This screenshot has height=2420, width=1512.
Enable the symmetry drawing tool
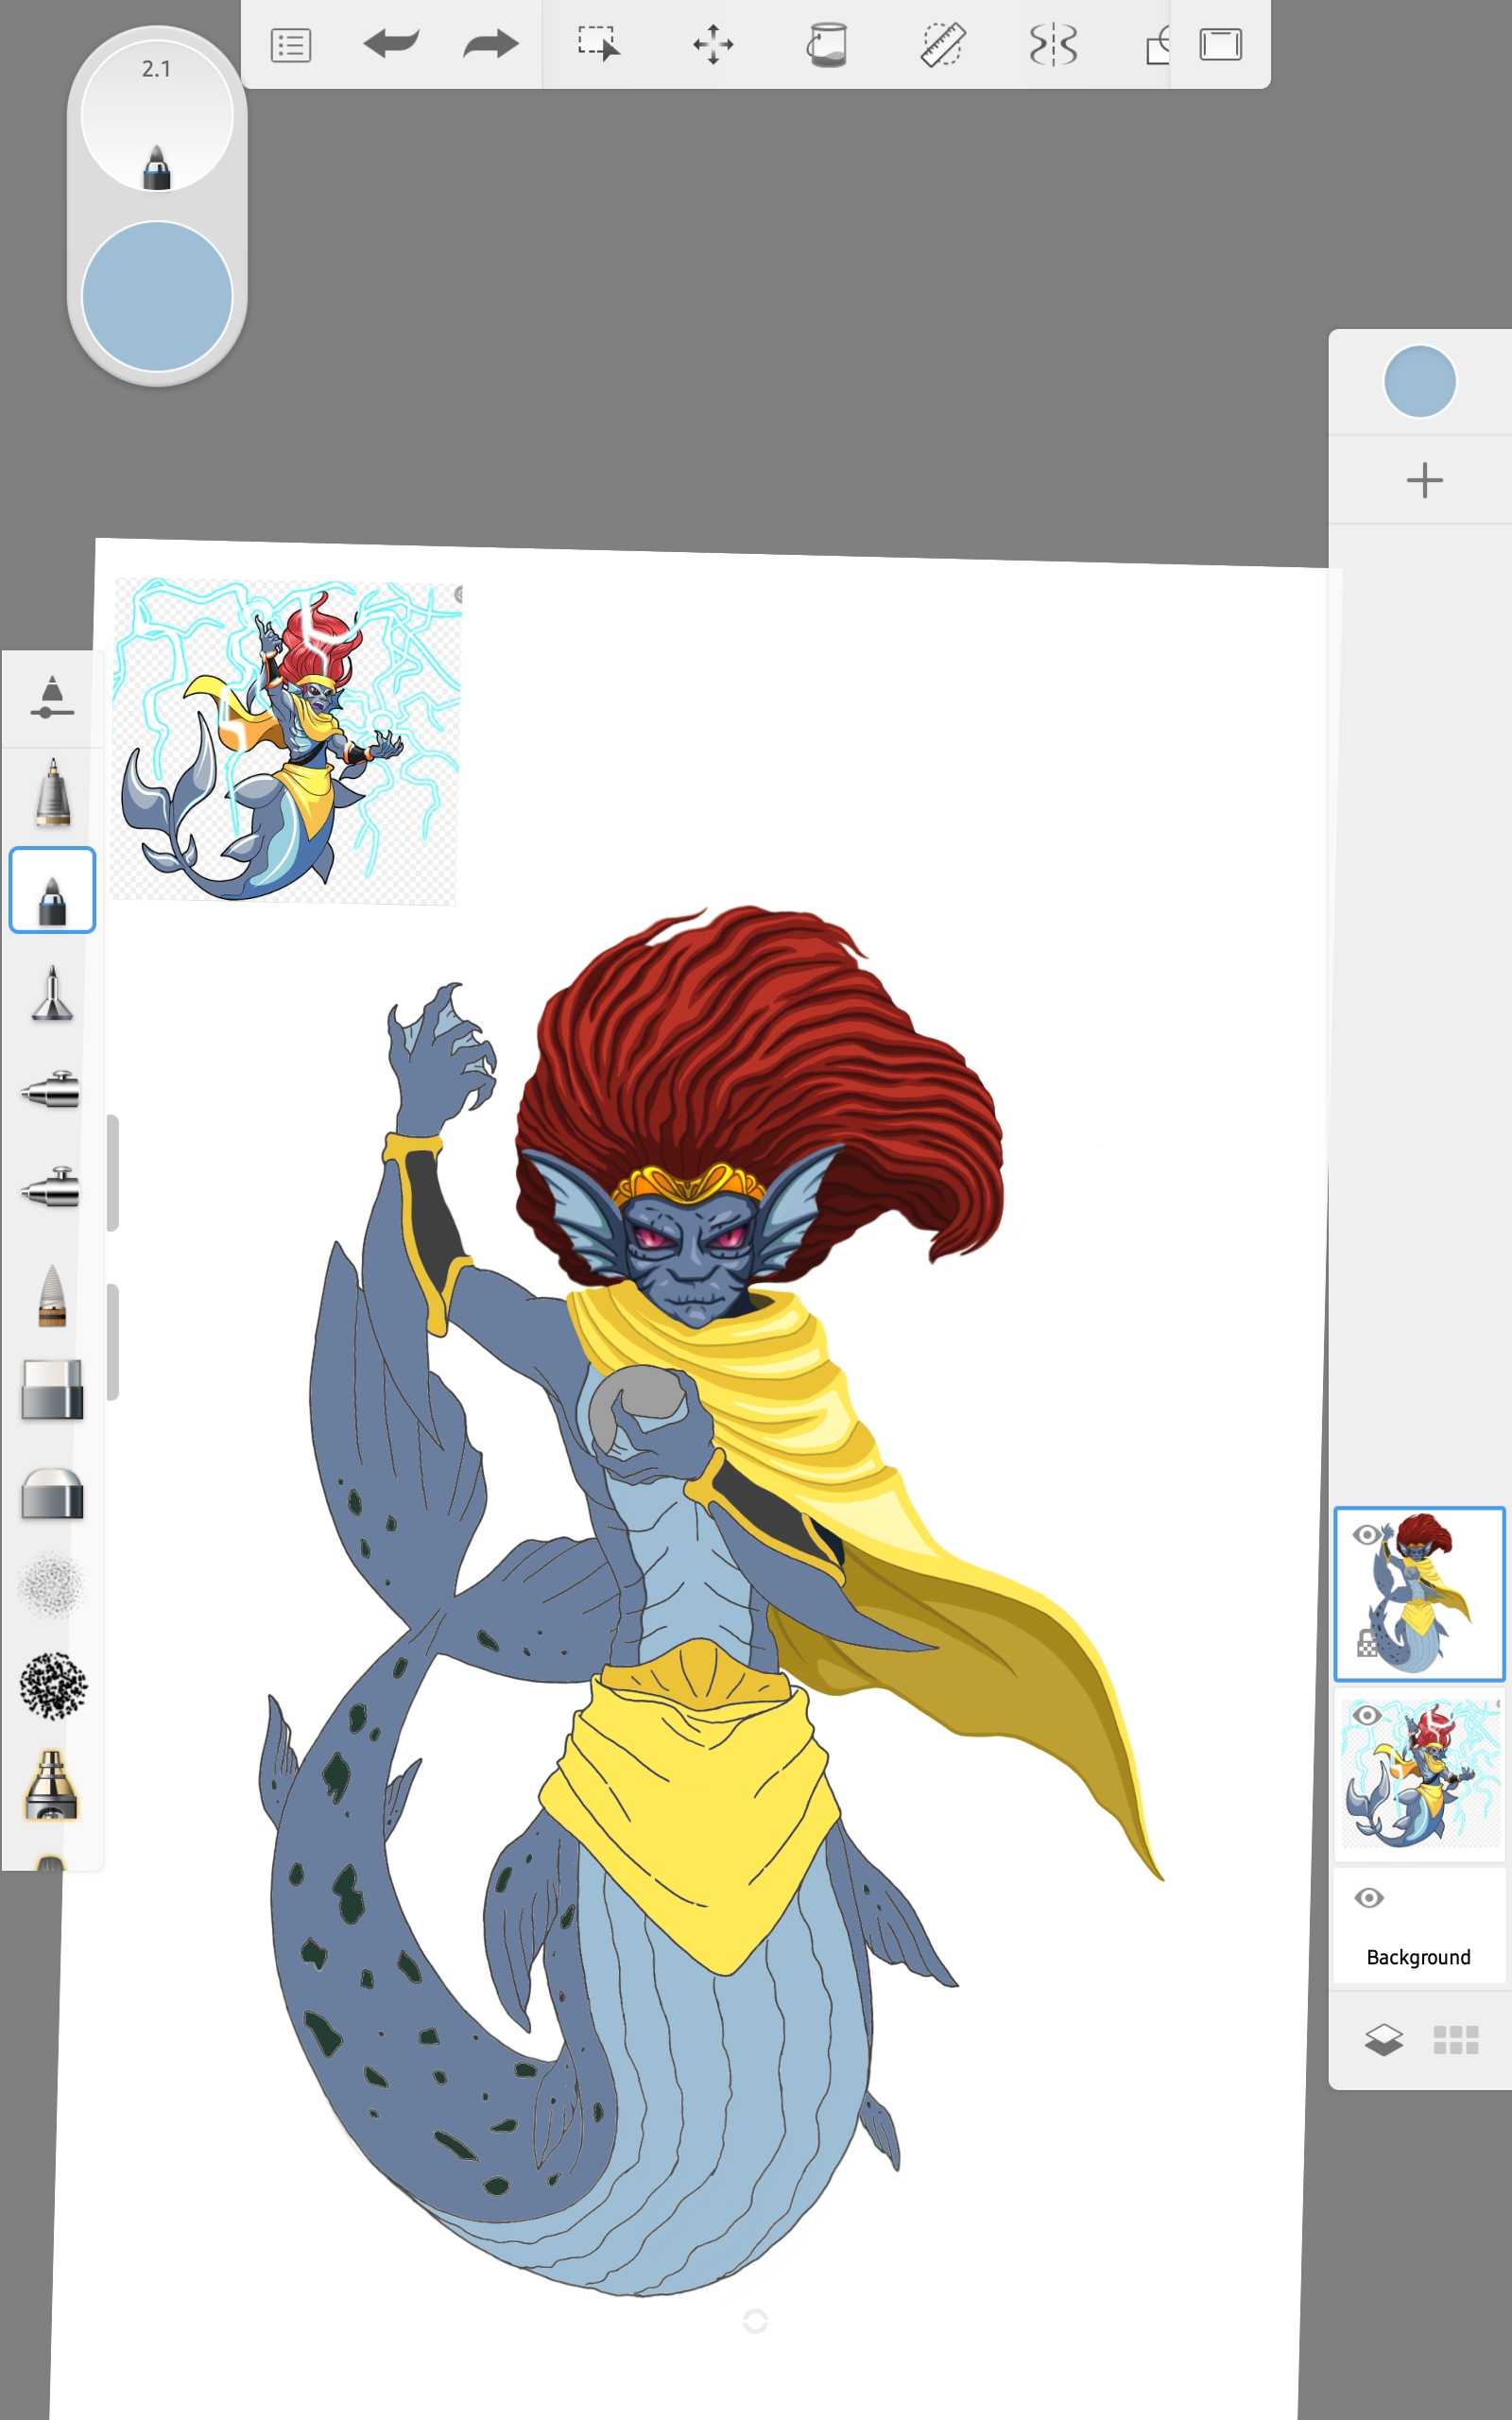pyautogui.click(x=1053, y=45)
